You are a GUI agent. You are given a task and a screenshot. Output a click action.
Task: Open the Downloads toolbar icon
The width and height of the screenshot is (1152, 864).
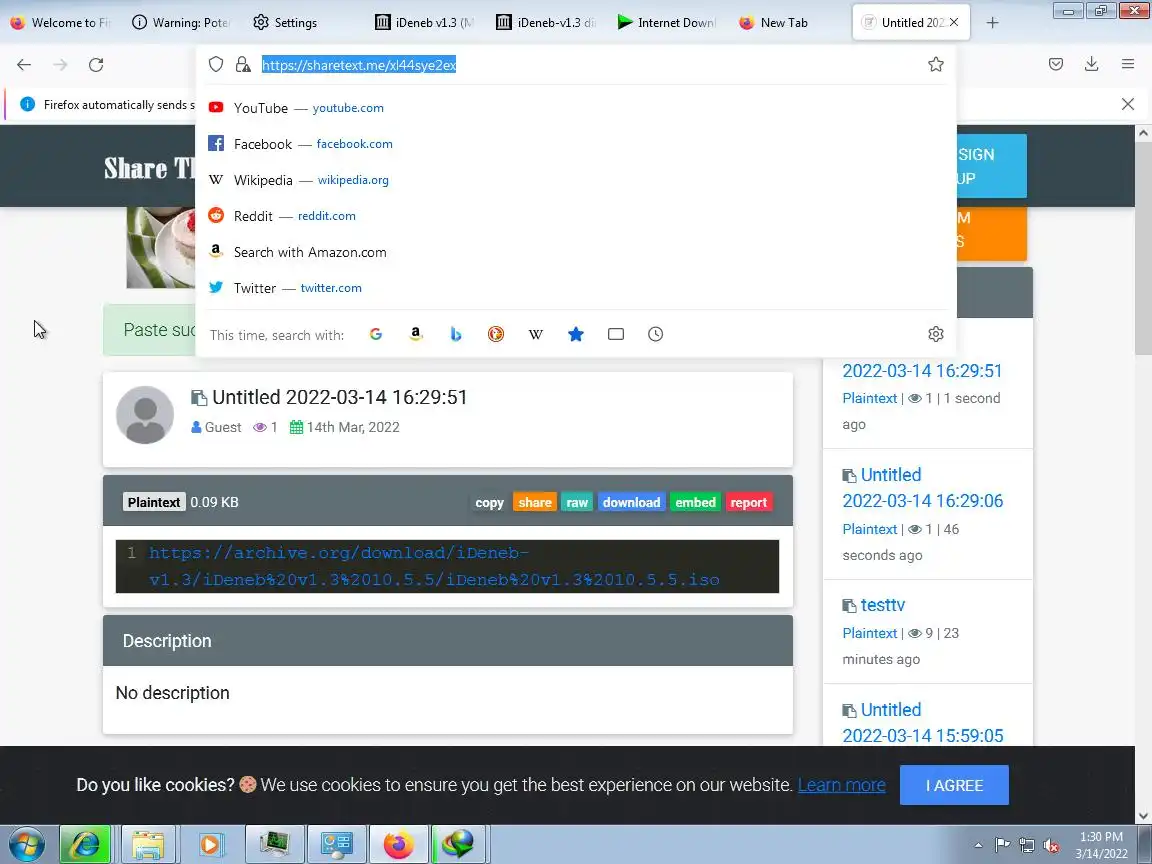(x=1092, y=65)
